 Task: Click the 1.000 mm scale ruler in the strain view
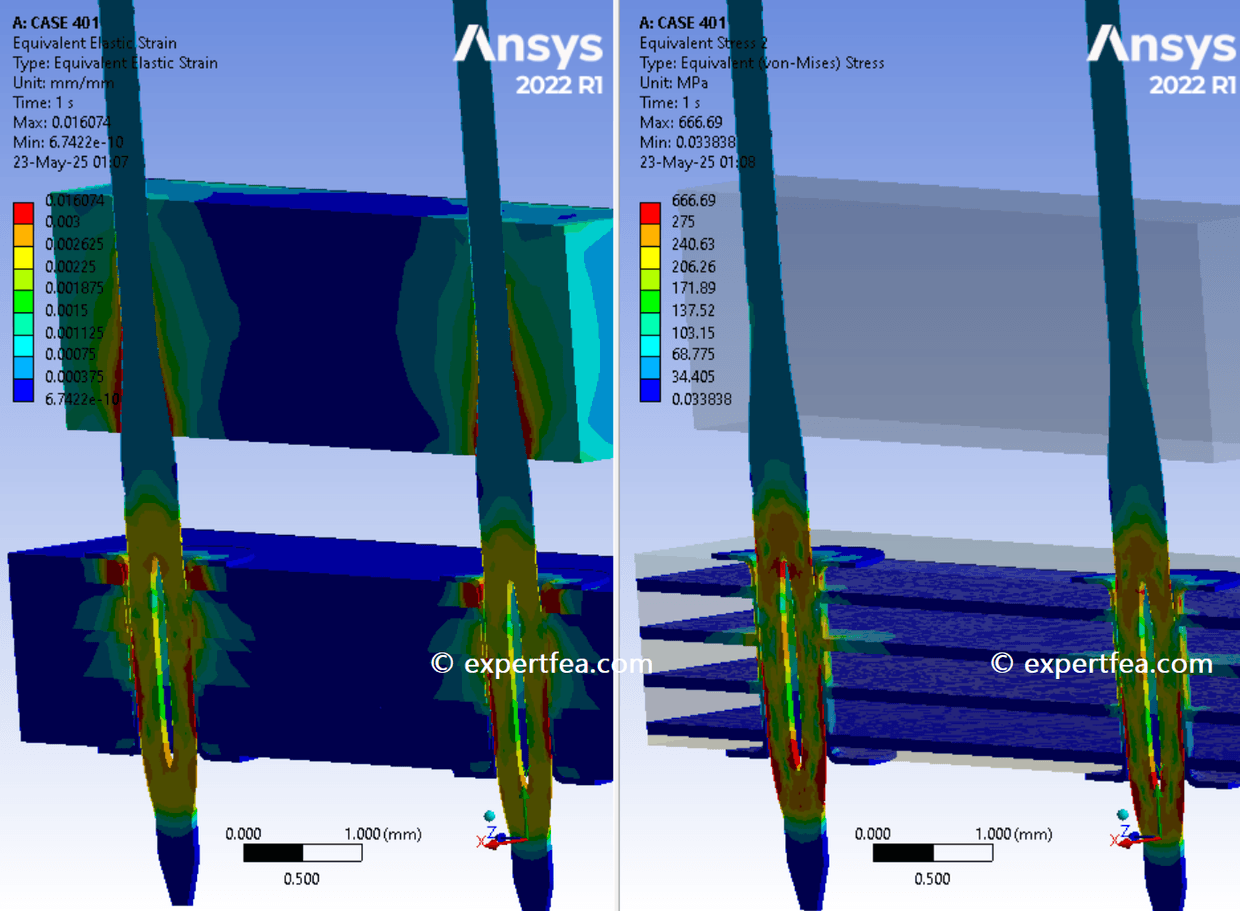click(305, 852)
